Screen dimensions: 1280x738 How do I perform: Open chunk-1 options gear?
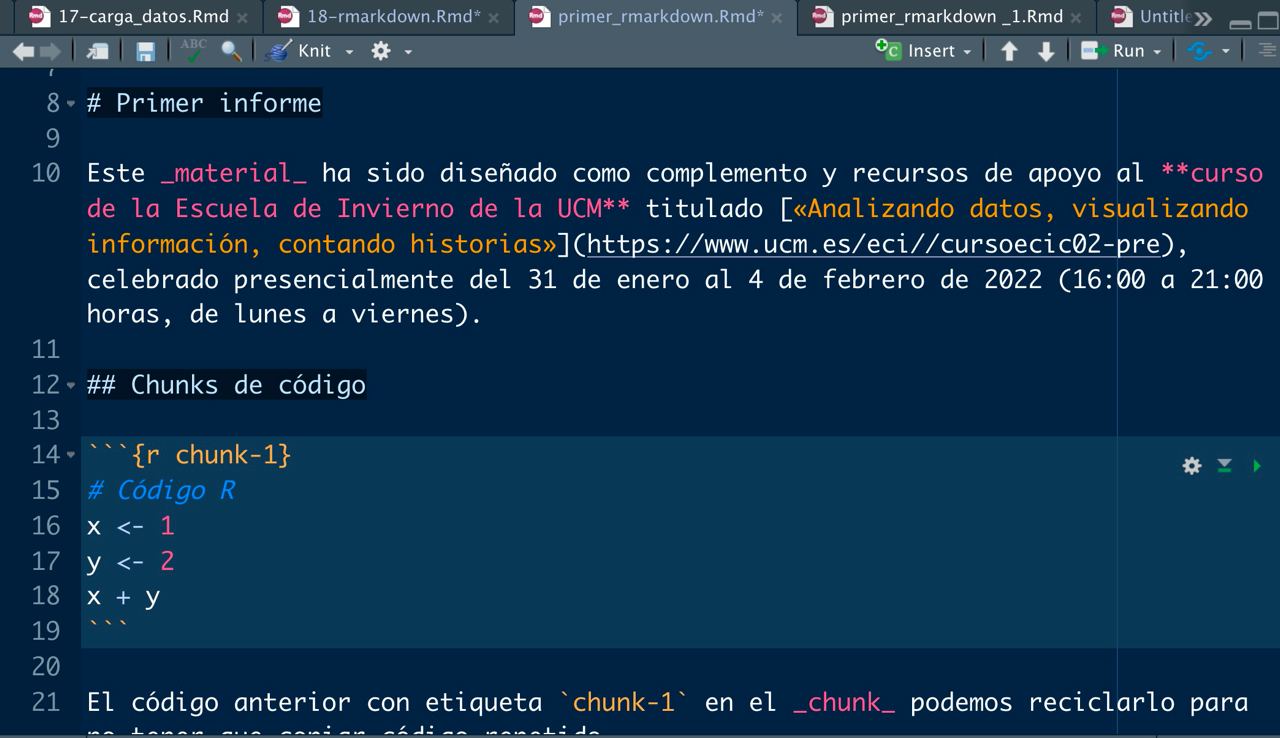(x=1191, y=465)
